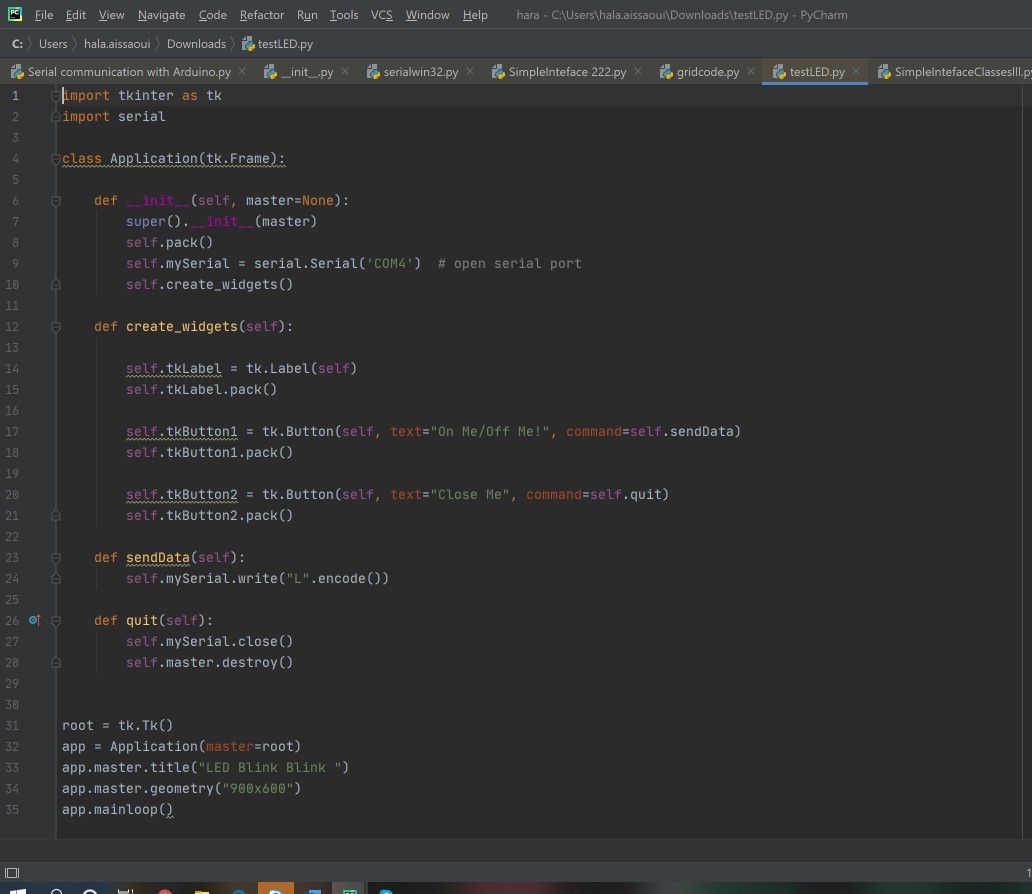Switch to SimpleInteface 222.py tab
The image size is (1032, 894).
tap(567, 72)
